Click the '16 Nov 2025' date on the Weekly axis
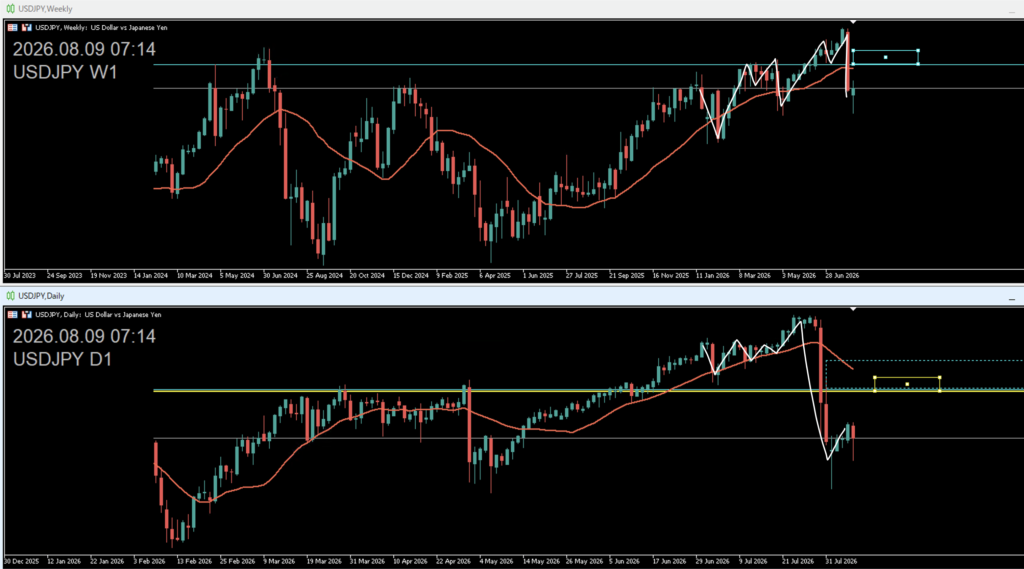 tap(671, 276)
